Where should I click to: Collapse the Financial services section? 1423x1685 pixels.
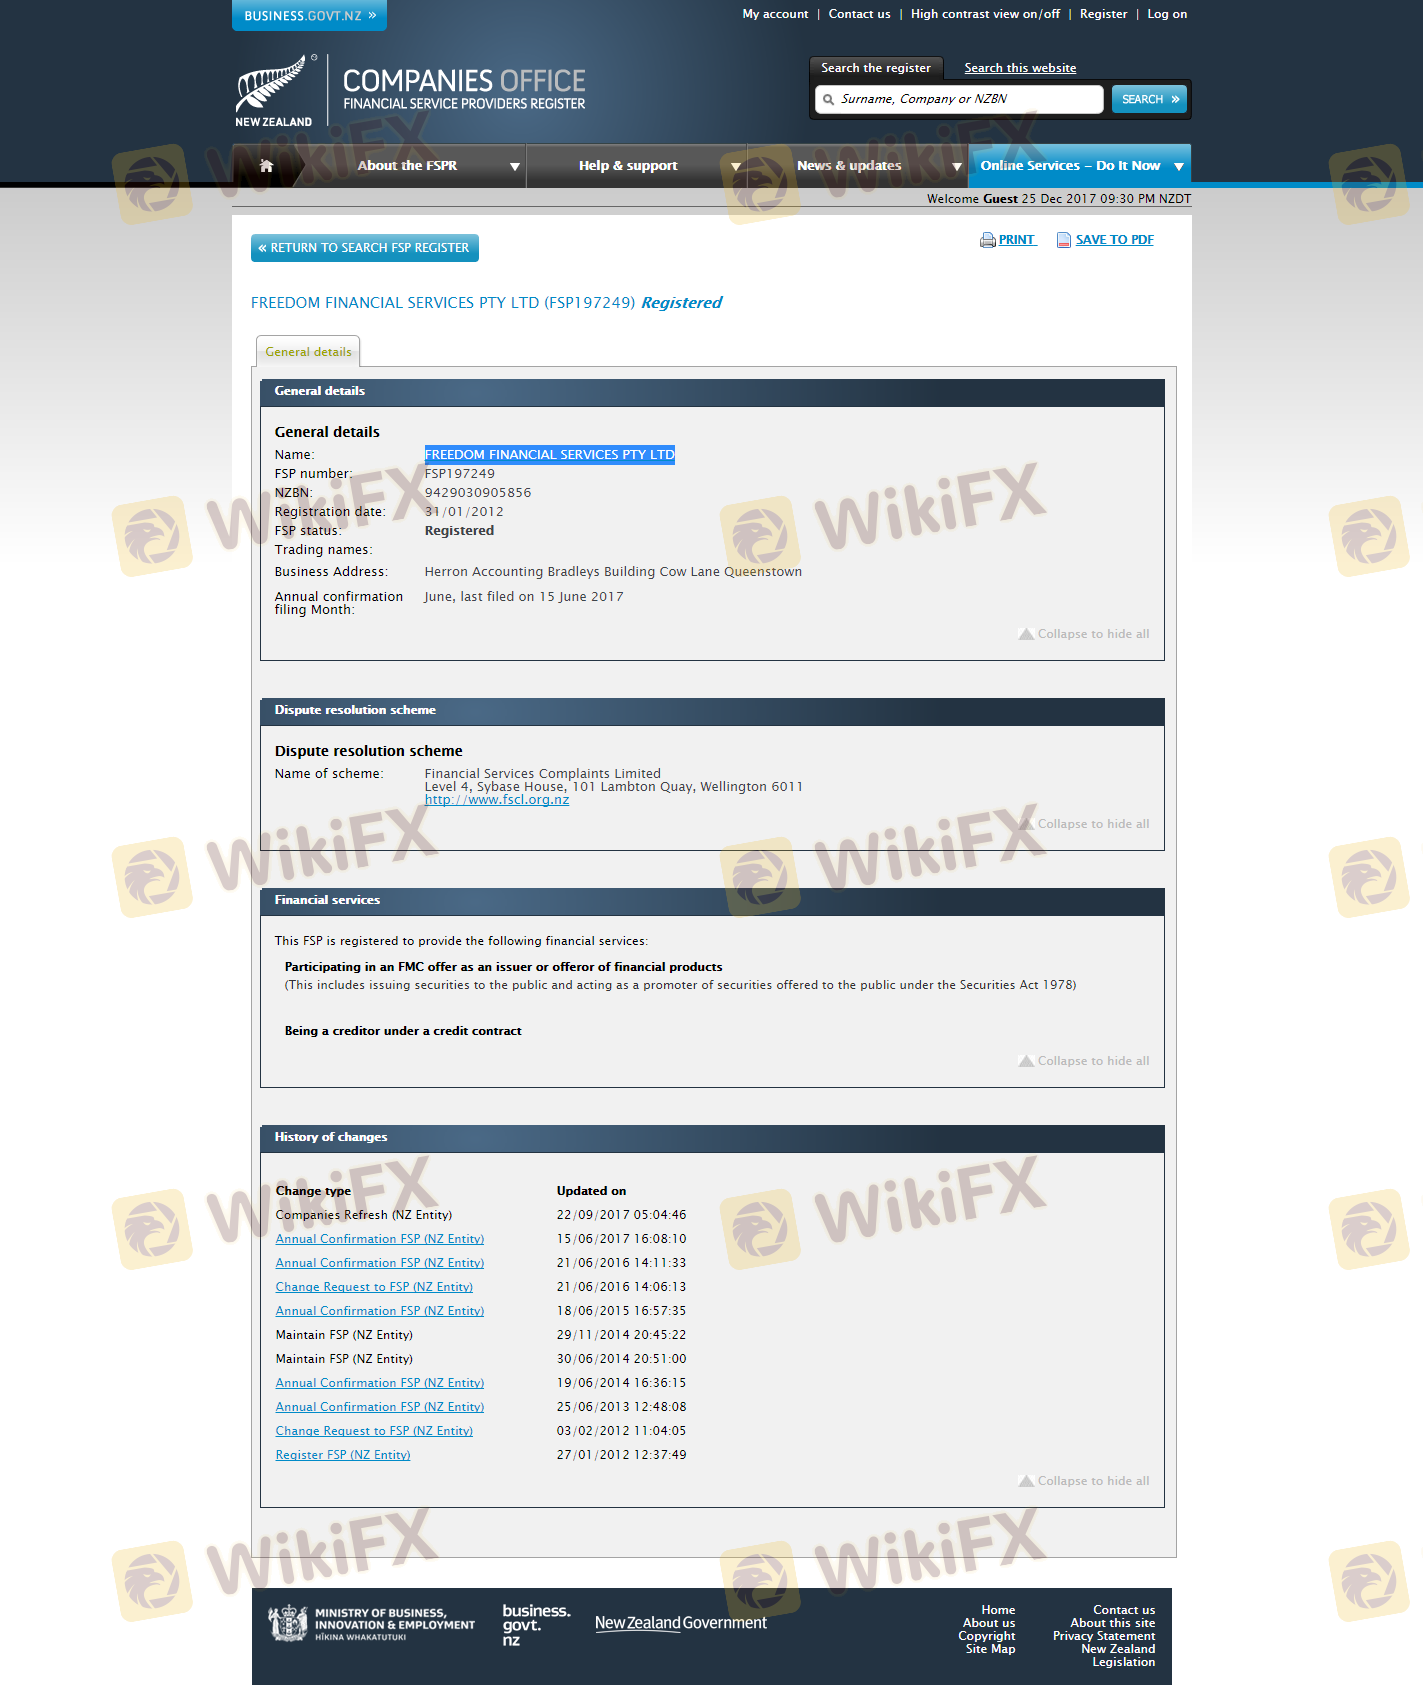1084,1061
